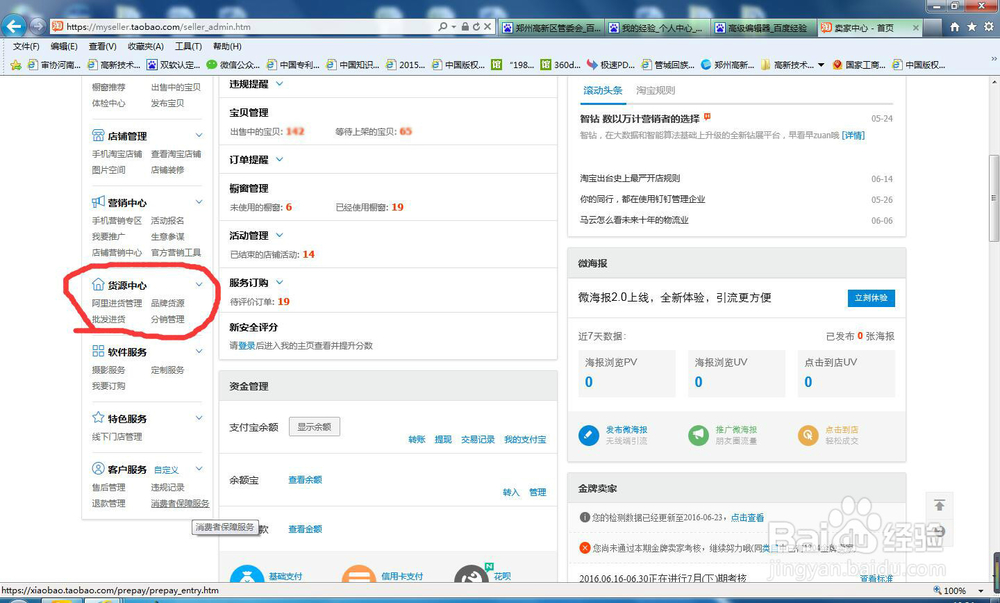The width and height of the screenshot is (1000, 603).
Task: Click the 店铺管理 shop icon
Action: pos(98,135)
